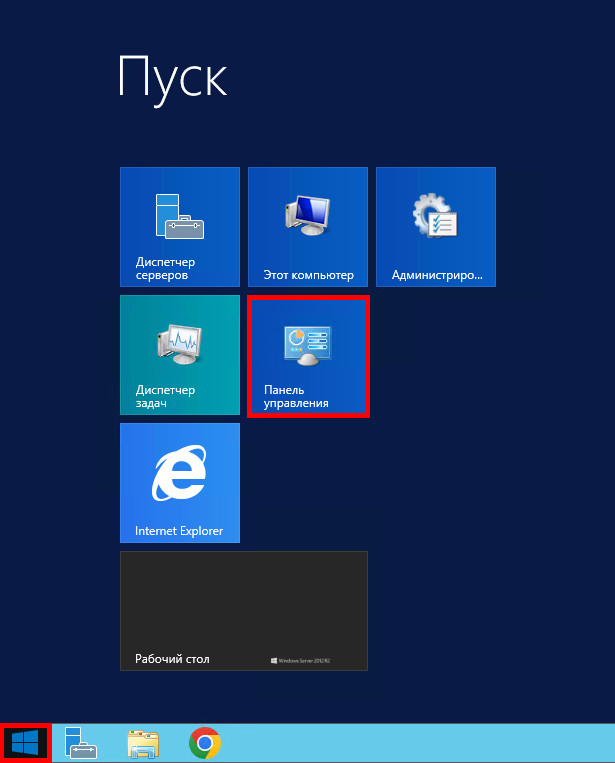Launch the Internet Explorer tile
Viewport: 615px width, 763px height.
pyautogui.click(x=180, y=482)
